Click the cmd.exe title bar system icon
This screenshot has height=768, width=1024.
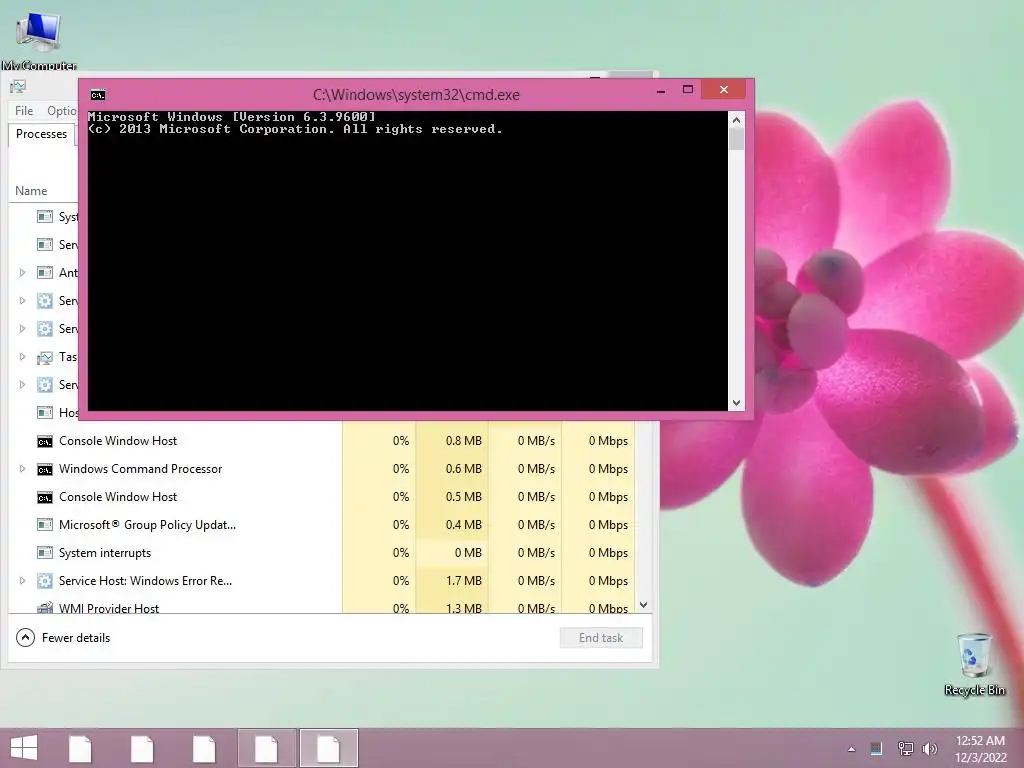pos(98,95)
